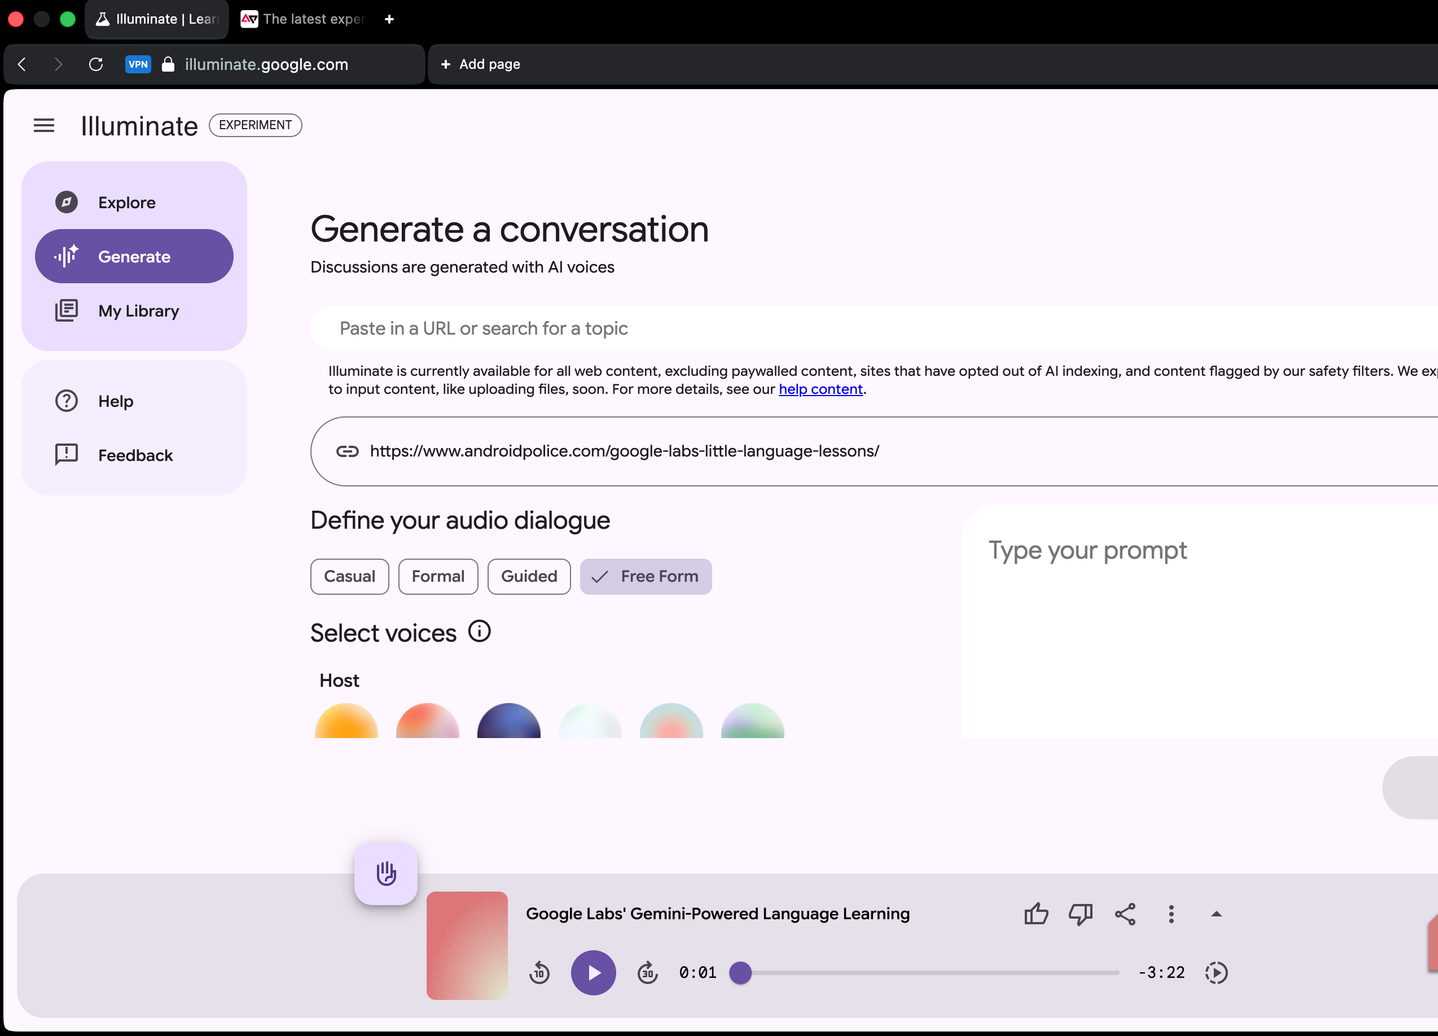Expand the audio player panel
Viewport: 1438px width, 1036px height.
tap(1216, 914)
